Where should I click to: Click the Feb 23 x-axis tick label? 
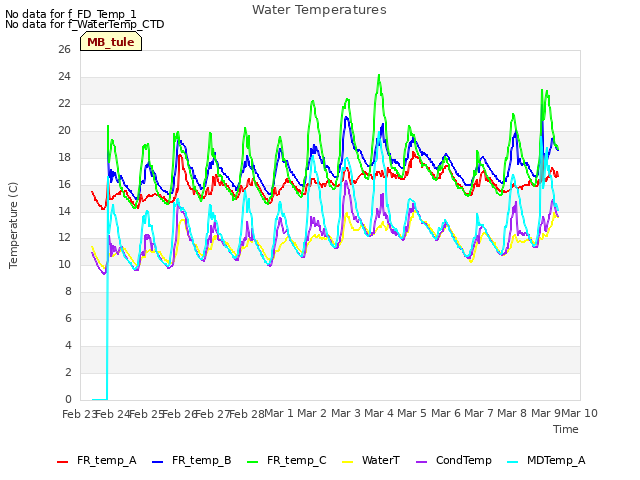79,414
